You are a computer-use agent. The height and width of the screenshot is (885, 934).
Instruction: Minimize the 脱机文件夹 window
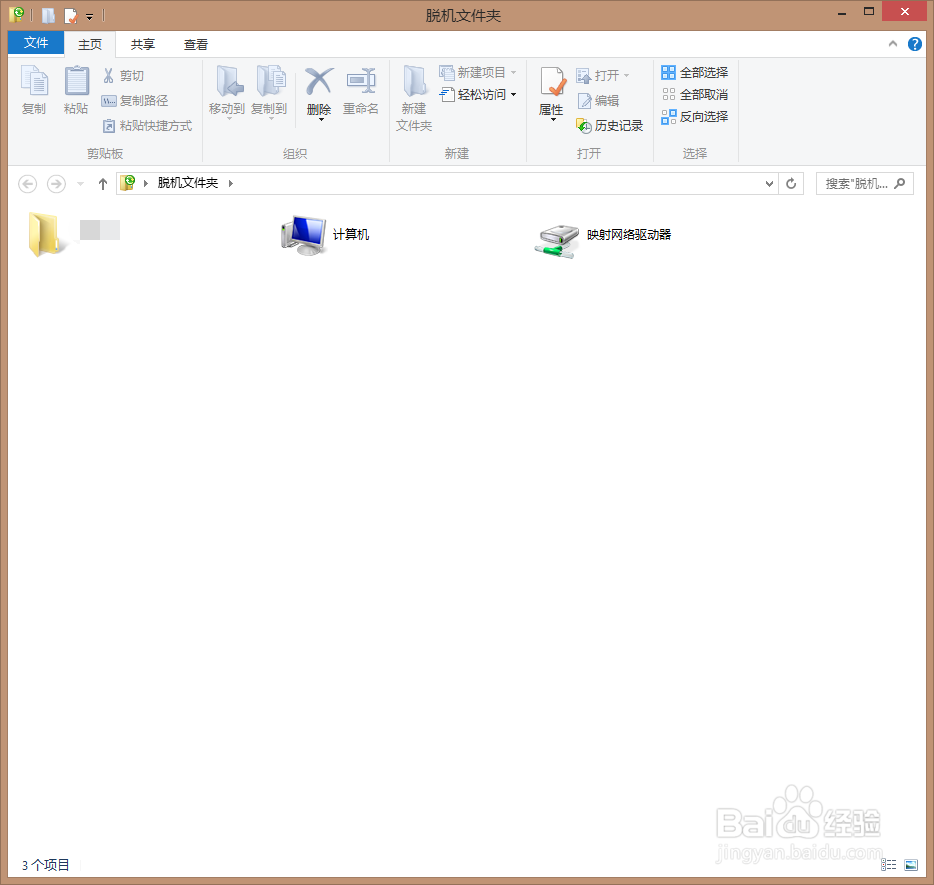(842, 12)
